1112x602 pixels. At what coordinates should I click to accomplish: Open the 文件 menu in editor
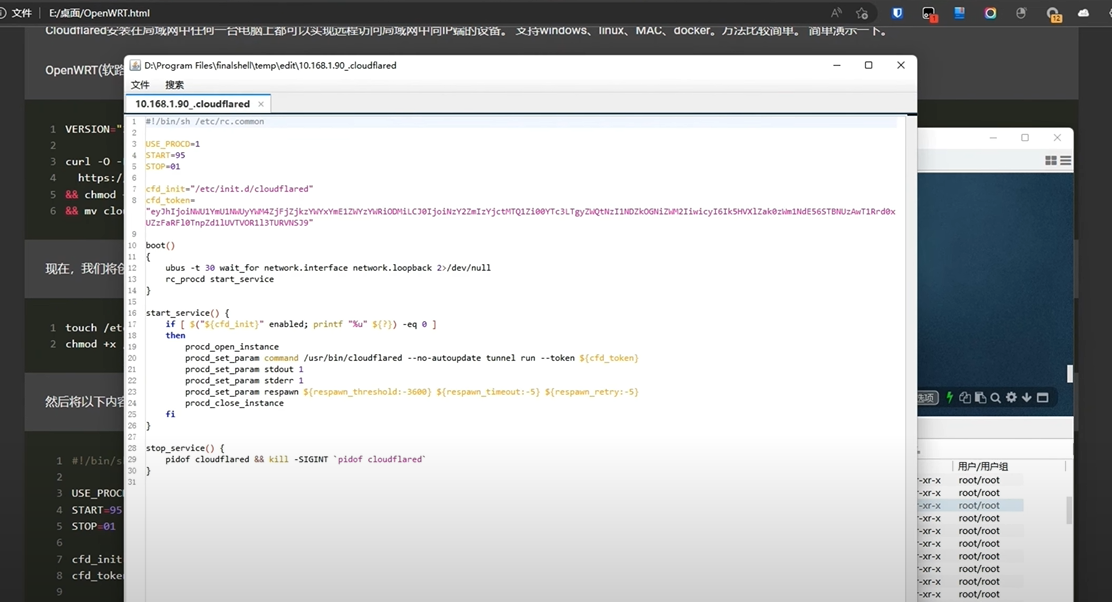pyautogui.click(x=140, y=85)
